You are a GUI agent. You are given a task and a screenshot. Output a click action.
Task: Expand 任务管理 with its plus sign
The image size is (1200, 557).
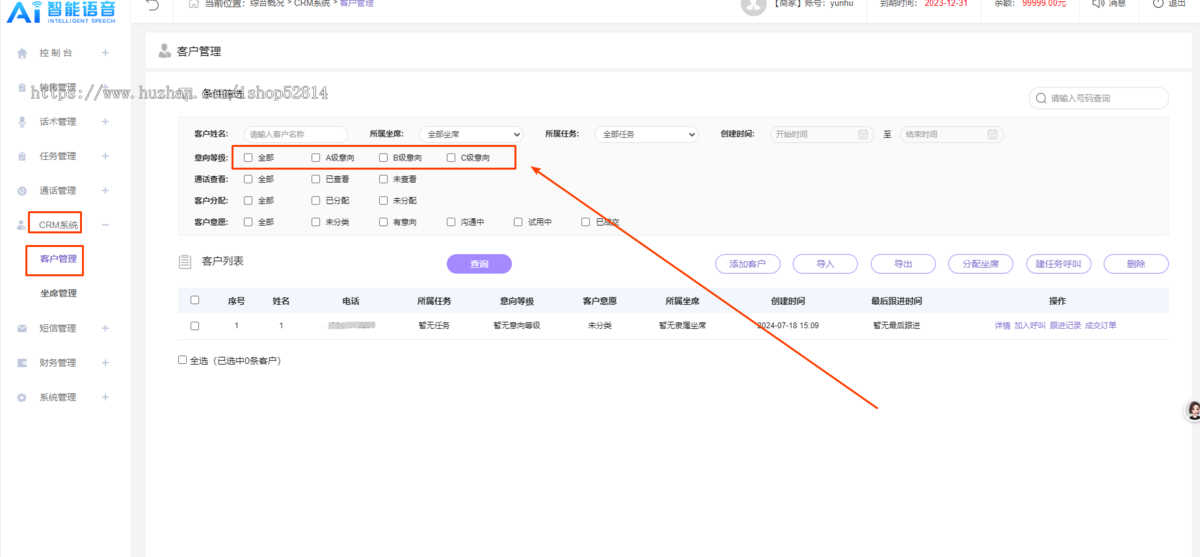point(105,156)
